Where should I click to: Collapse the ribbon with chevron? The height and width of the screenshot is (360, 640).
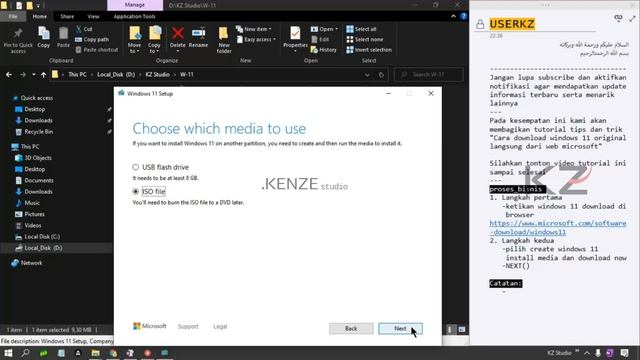click(x=453, y=16)
